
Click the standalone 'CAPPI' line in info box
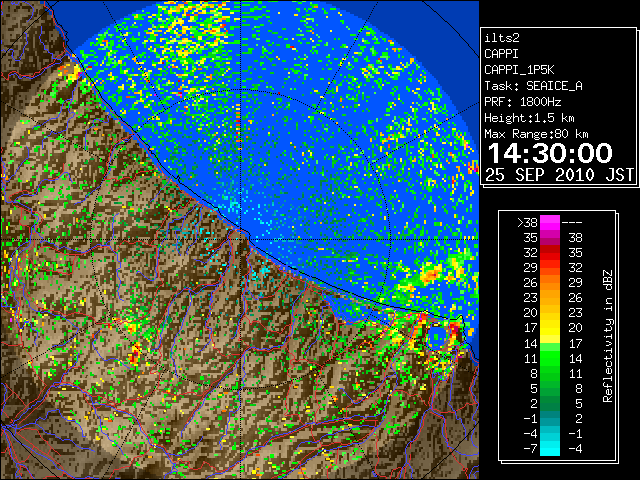502,54
